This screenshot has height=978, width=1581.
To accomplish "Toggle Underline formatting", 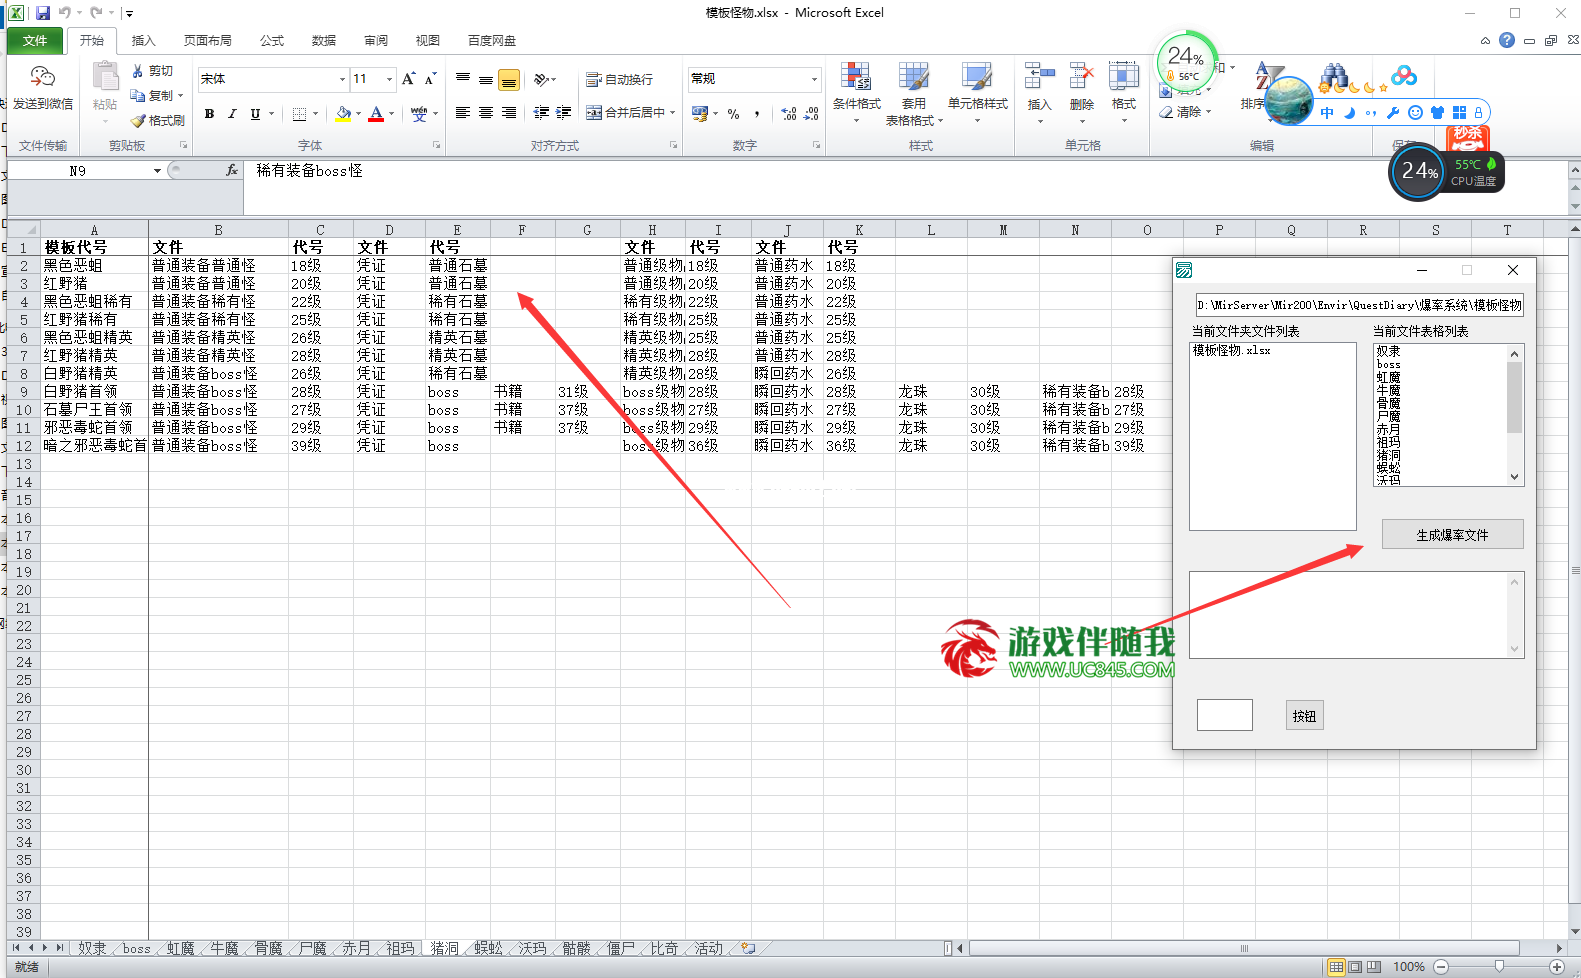I will coord(255,114).
